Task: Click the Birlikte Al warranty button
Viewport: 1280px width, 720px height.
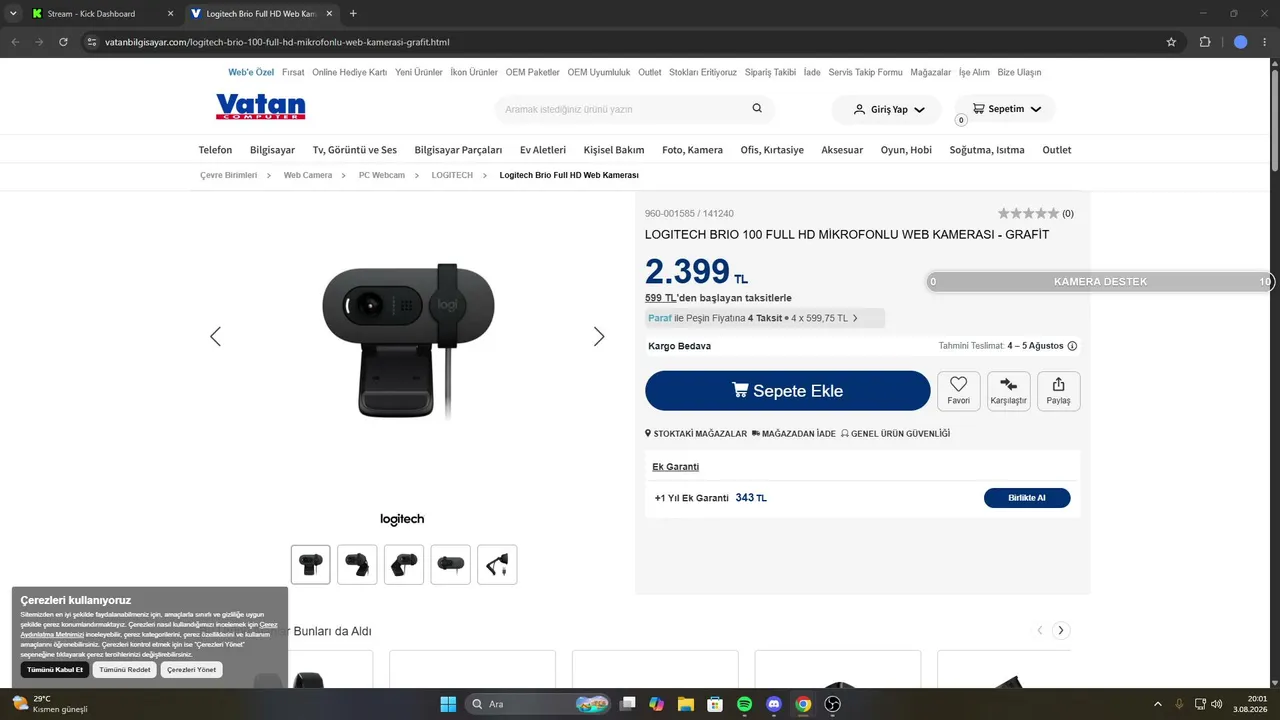Action: [x=1027, y=498]
